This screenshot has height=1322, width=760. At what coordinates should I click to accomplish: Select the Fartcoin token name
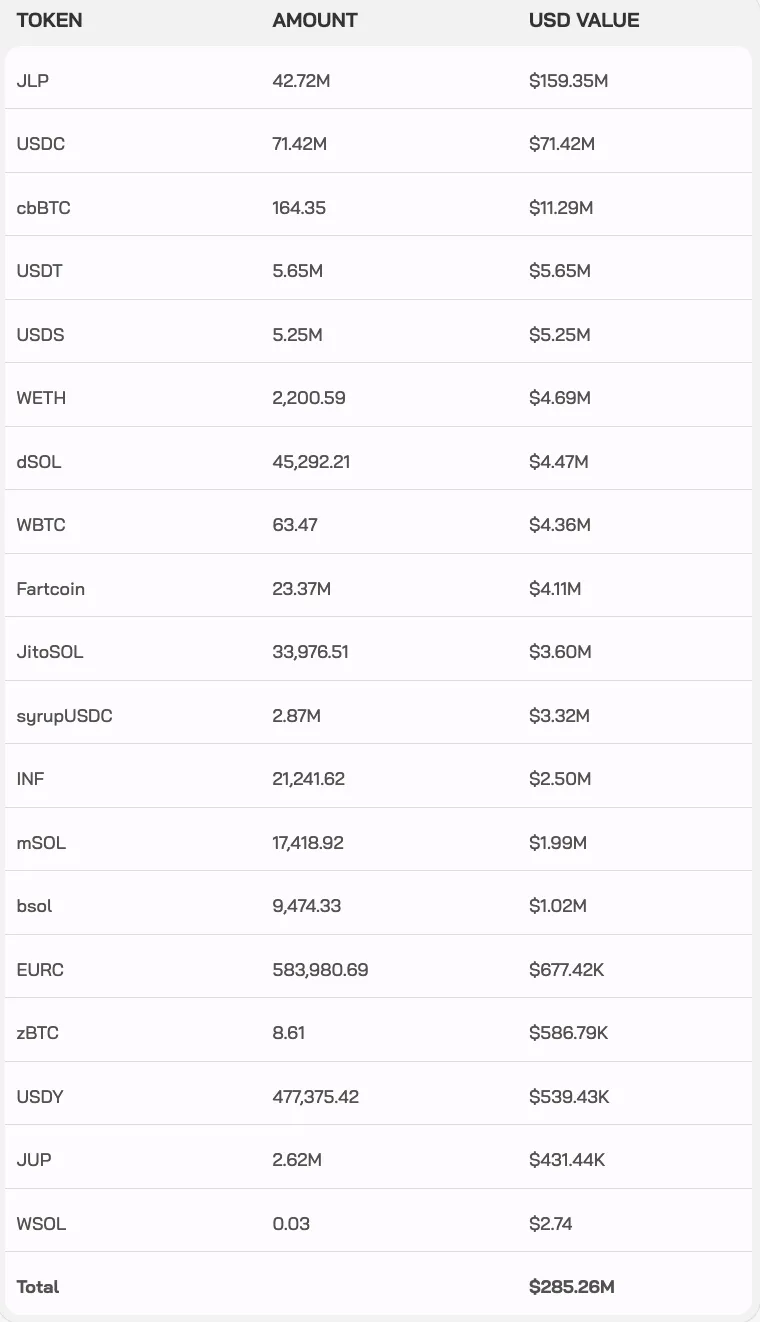(x=51, y=588)
